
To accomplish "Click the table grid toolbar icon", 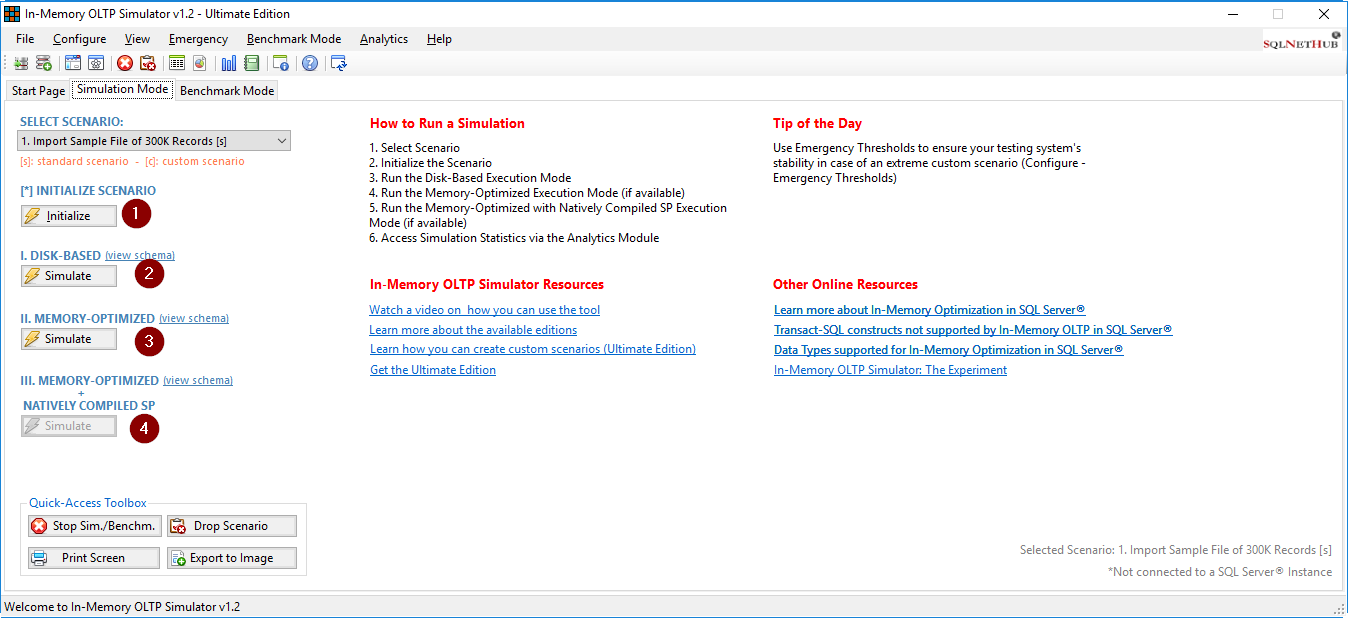I will pos(177,63).
